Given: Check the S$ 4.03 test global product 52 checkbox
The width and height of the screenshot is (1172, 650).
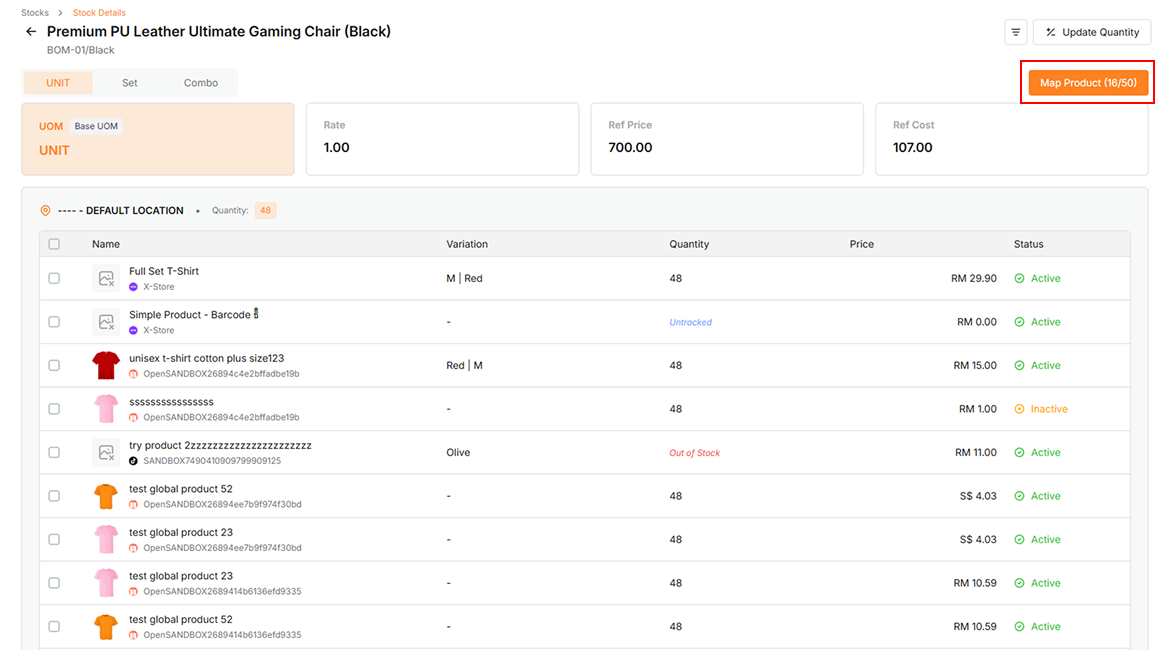Looking at the screenshot, I should coord(54,496).
